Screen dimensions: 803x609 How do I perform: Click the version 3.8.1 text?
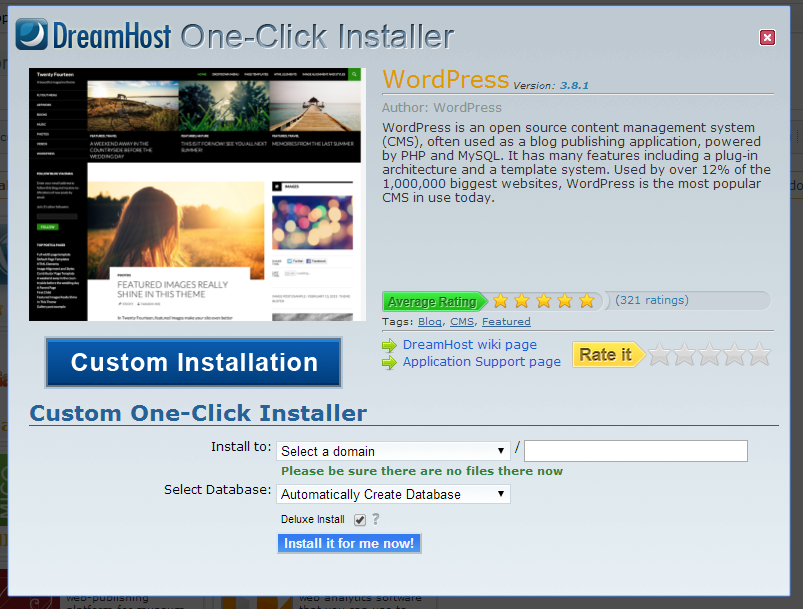click(x=574, y=86)
